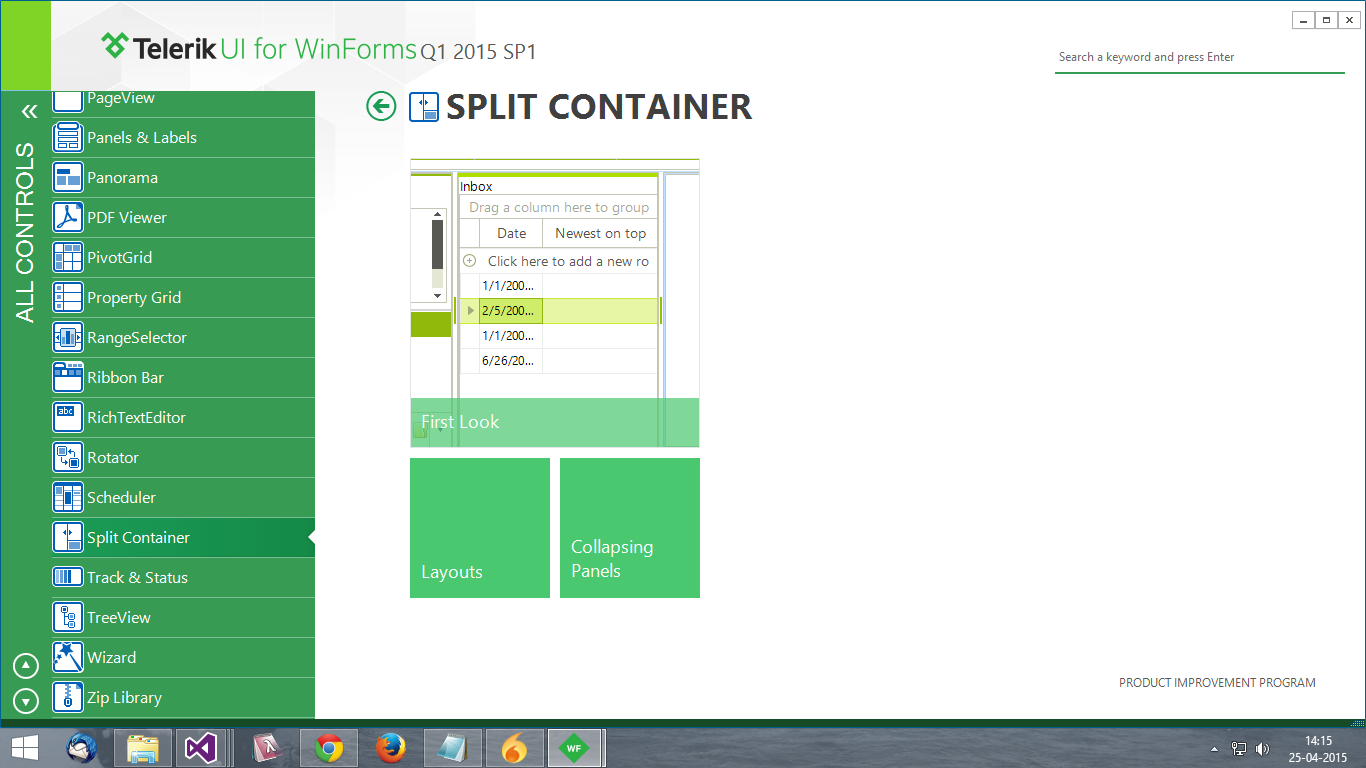
Task: Open Google Chrome from the taskbar
Action: 329,748
